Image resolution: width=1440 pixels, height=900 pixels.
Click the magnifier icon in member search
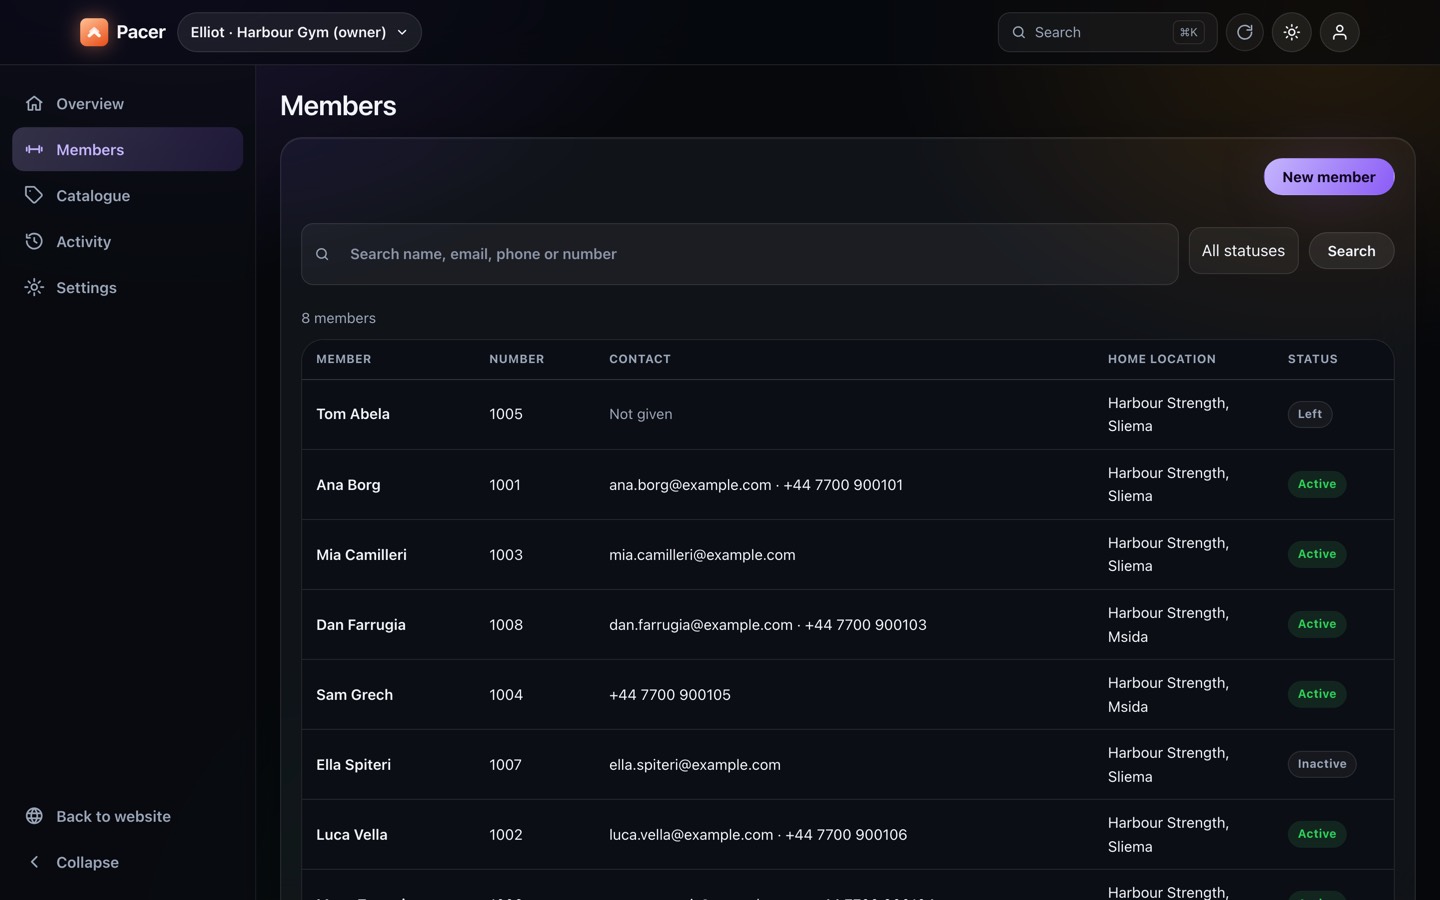322,254
